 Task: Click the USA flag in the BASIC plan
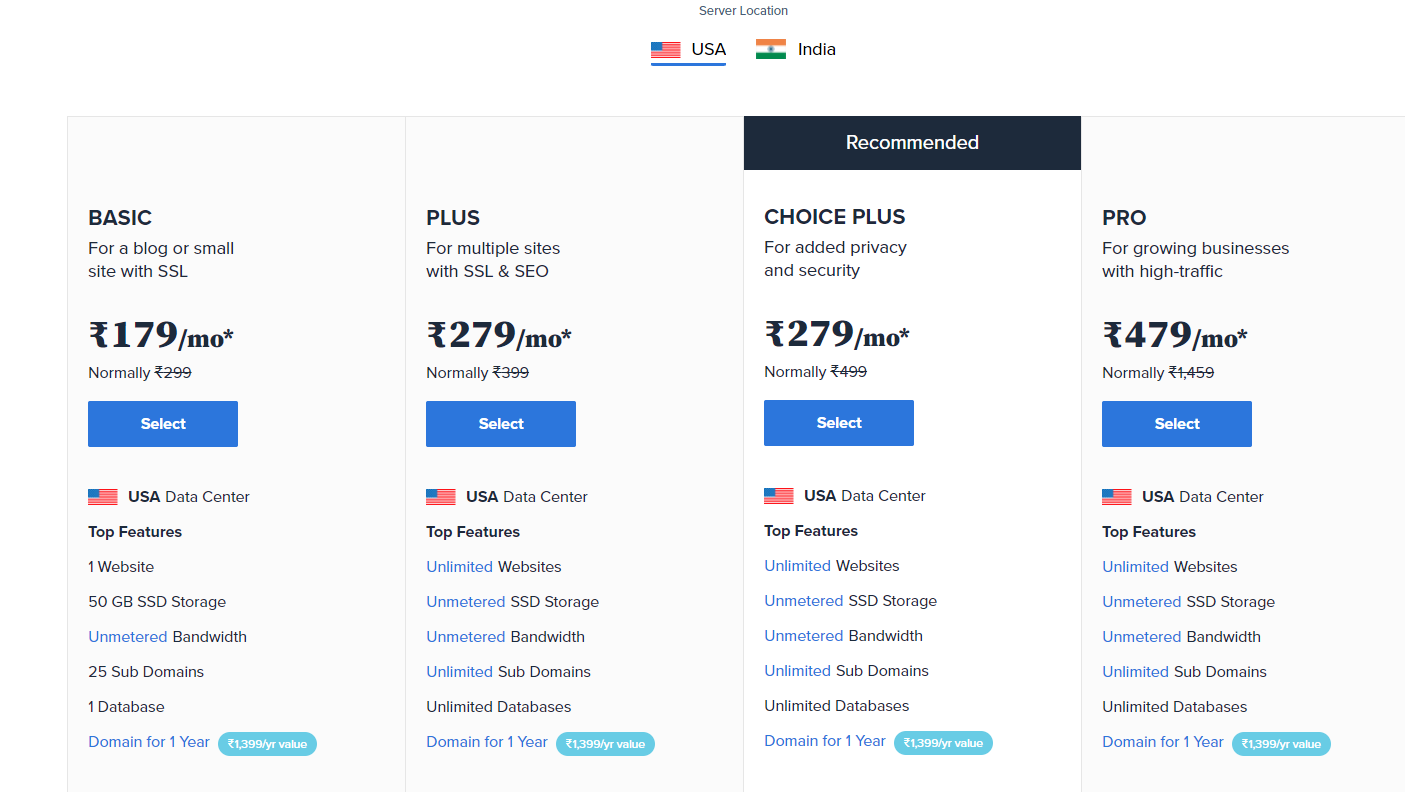pos(103,497)
